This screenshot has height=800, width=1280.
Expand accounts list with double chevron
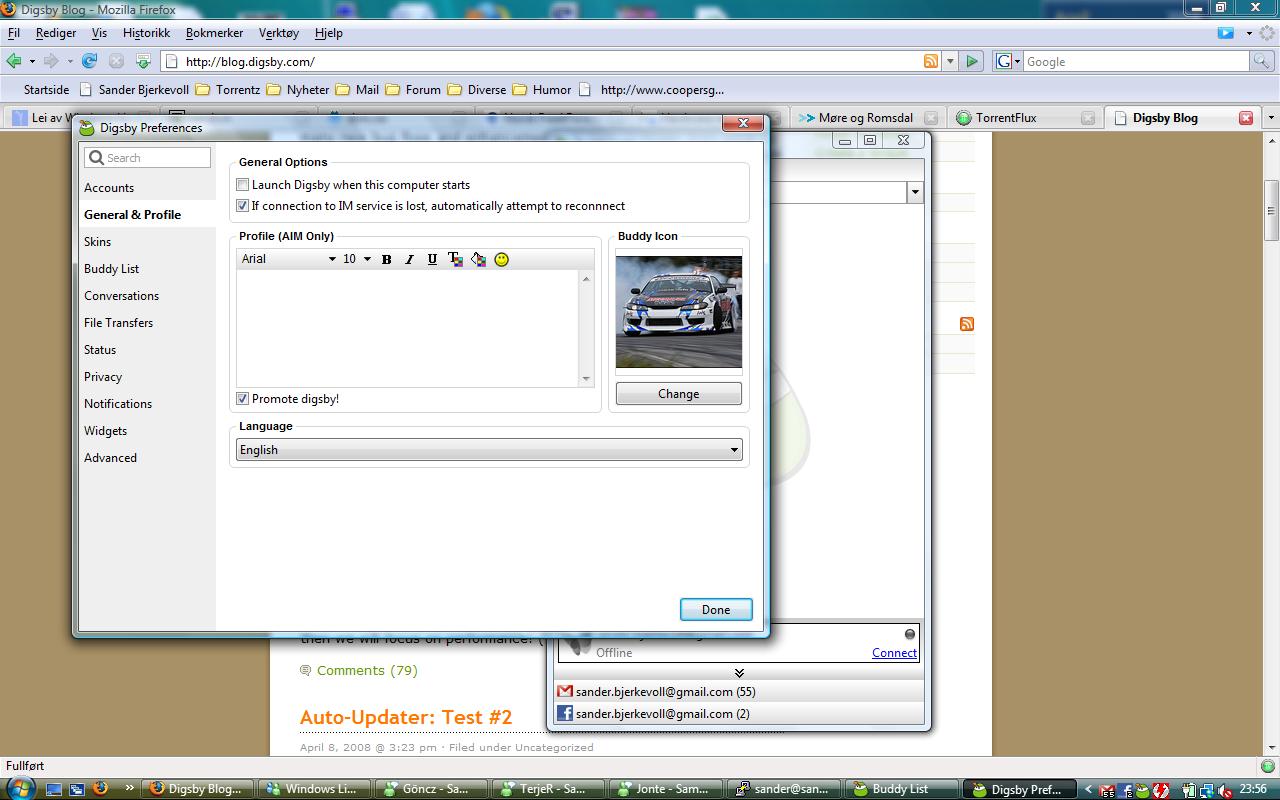coord(739,672)
